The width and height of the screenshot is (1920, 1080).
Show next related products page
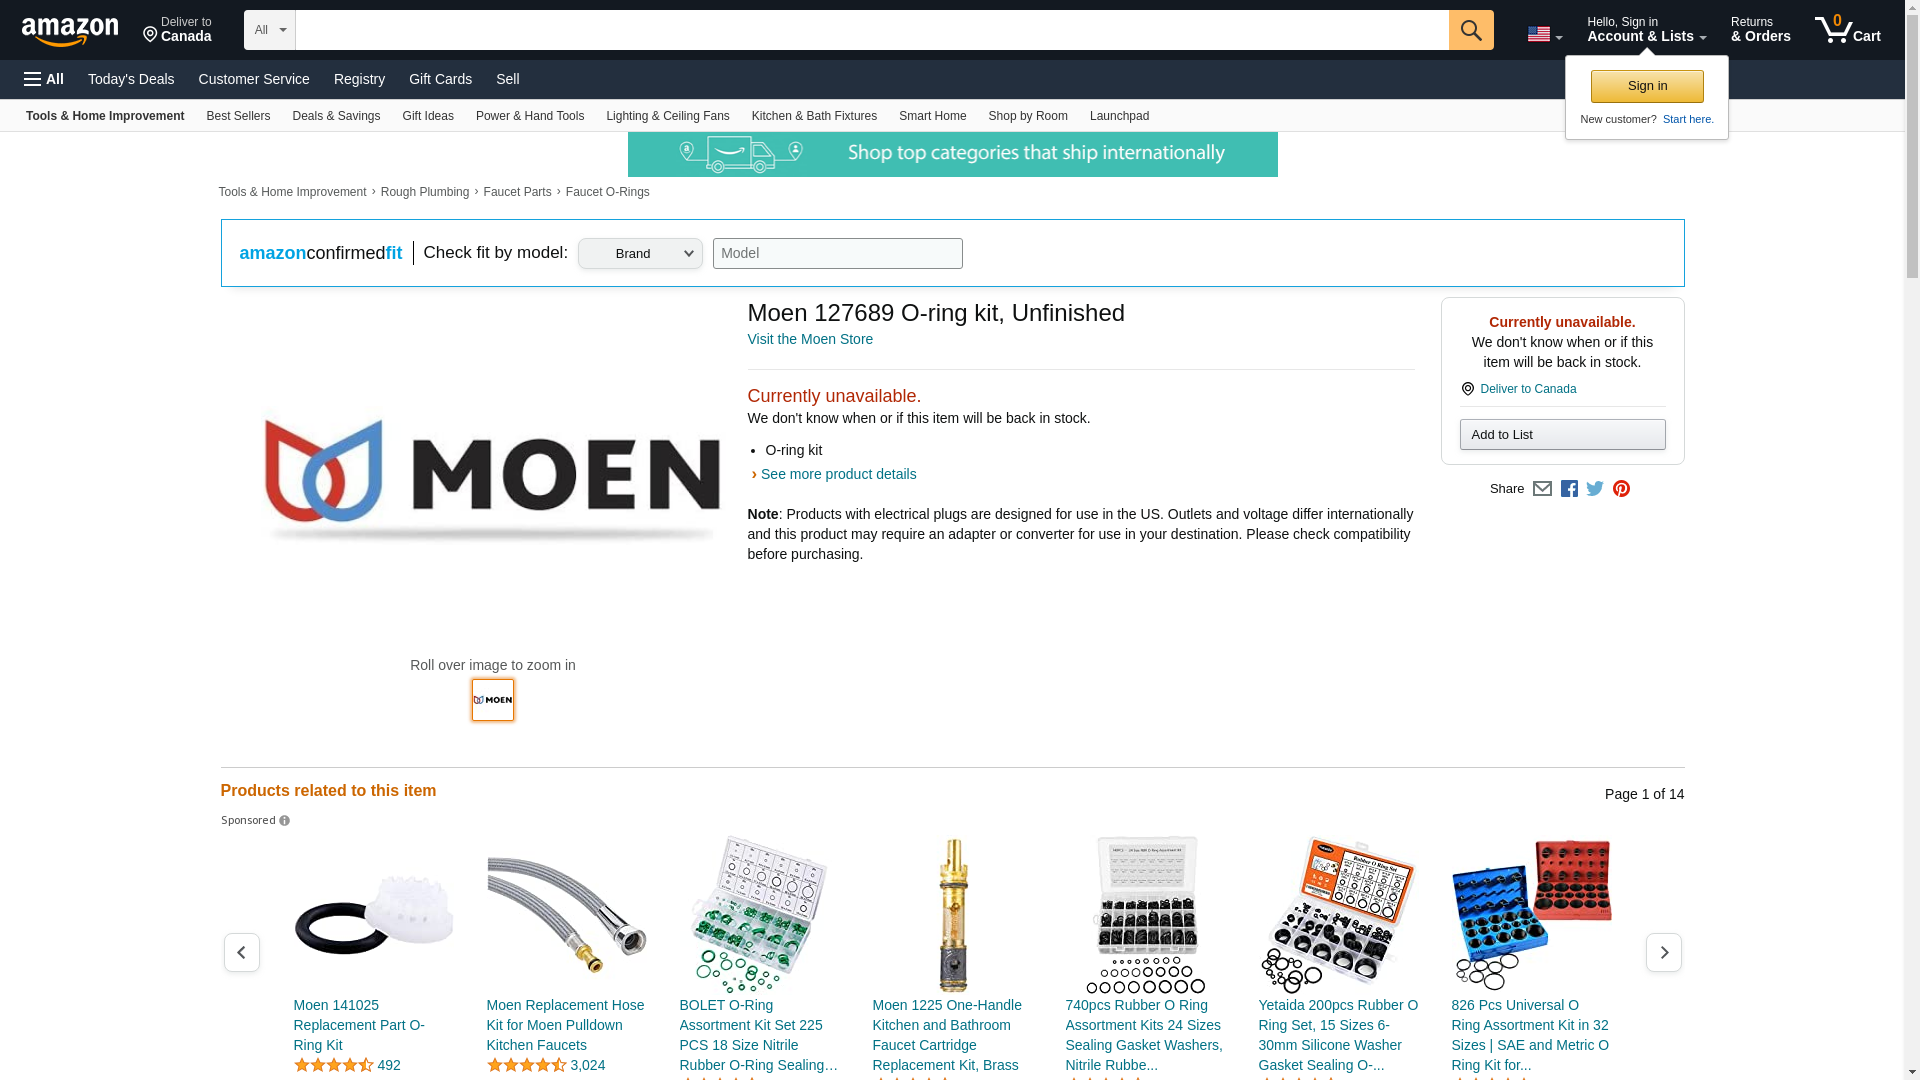coord(1663,952)
